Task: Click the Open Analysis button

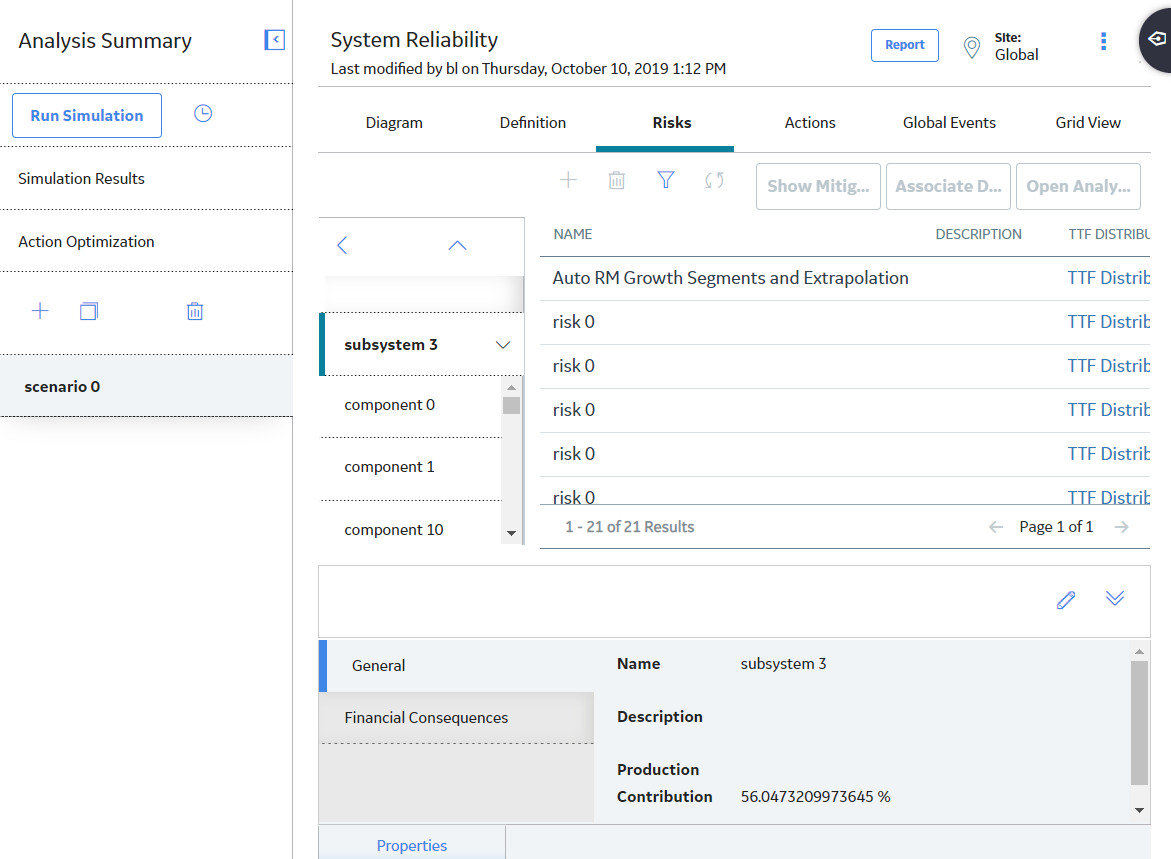Action: [x=1078, y=186]
